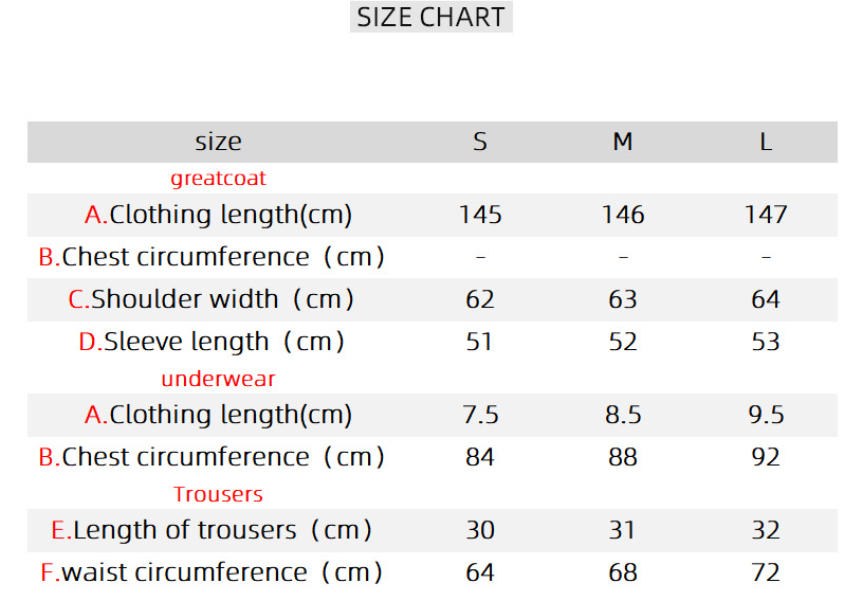Screen dimensions: 858x605
Task: Click the underwear clothing length value 7.5
Action: (480, 415)
